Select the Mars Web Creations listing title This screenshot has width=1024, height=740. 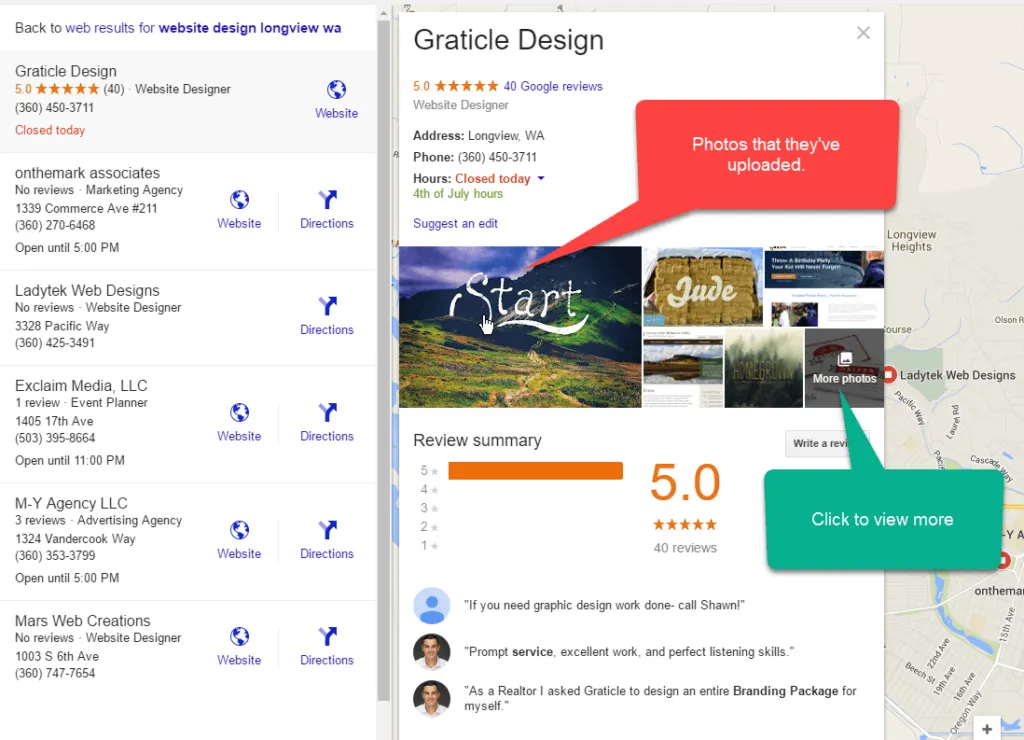point(82,621)
